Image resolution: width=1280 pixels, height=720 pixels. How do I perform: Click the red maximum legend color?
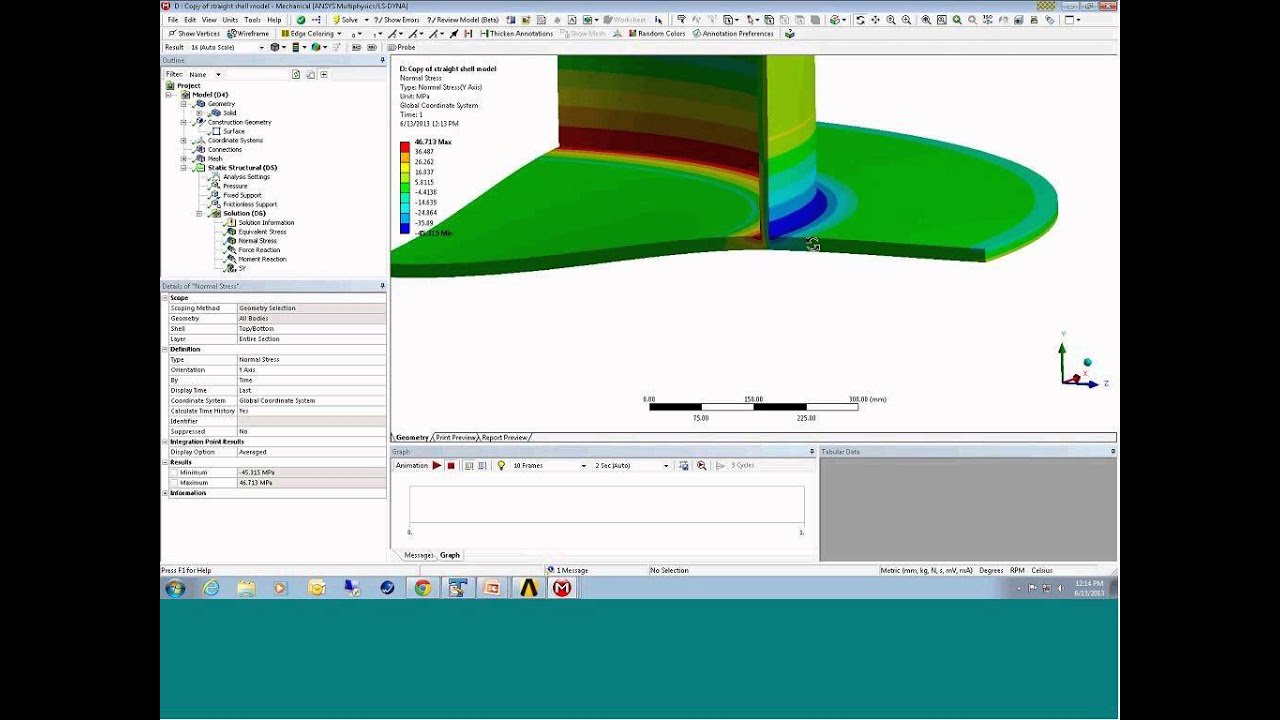point(405,147)
